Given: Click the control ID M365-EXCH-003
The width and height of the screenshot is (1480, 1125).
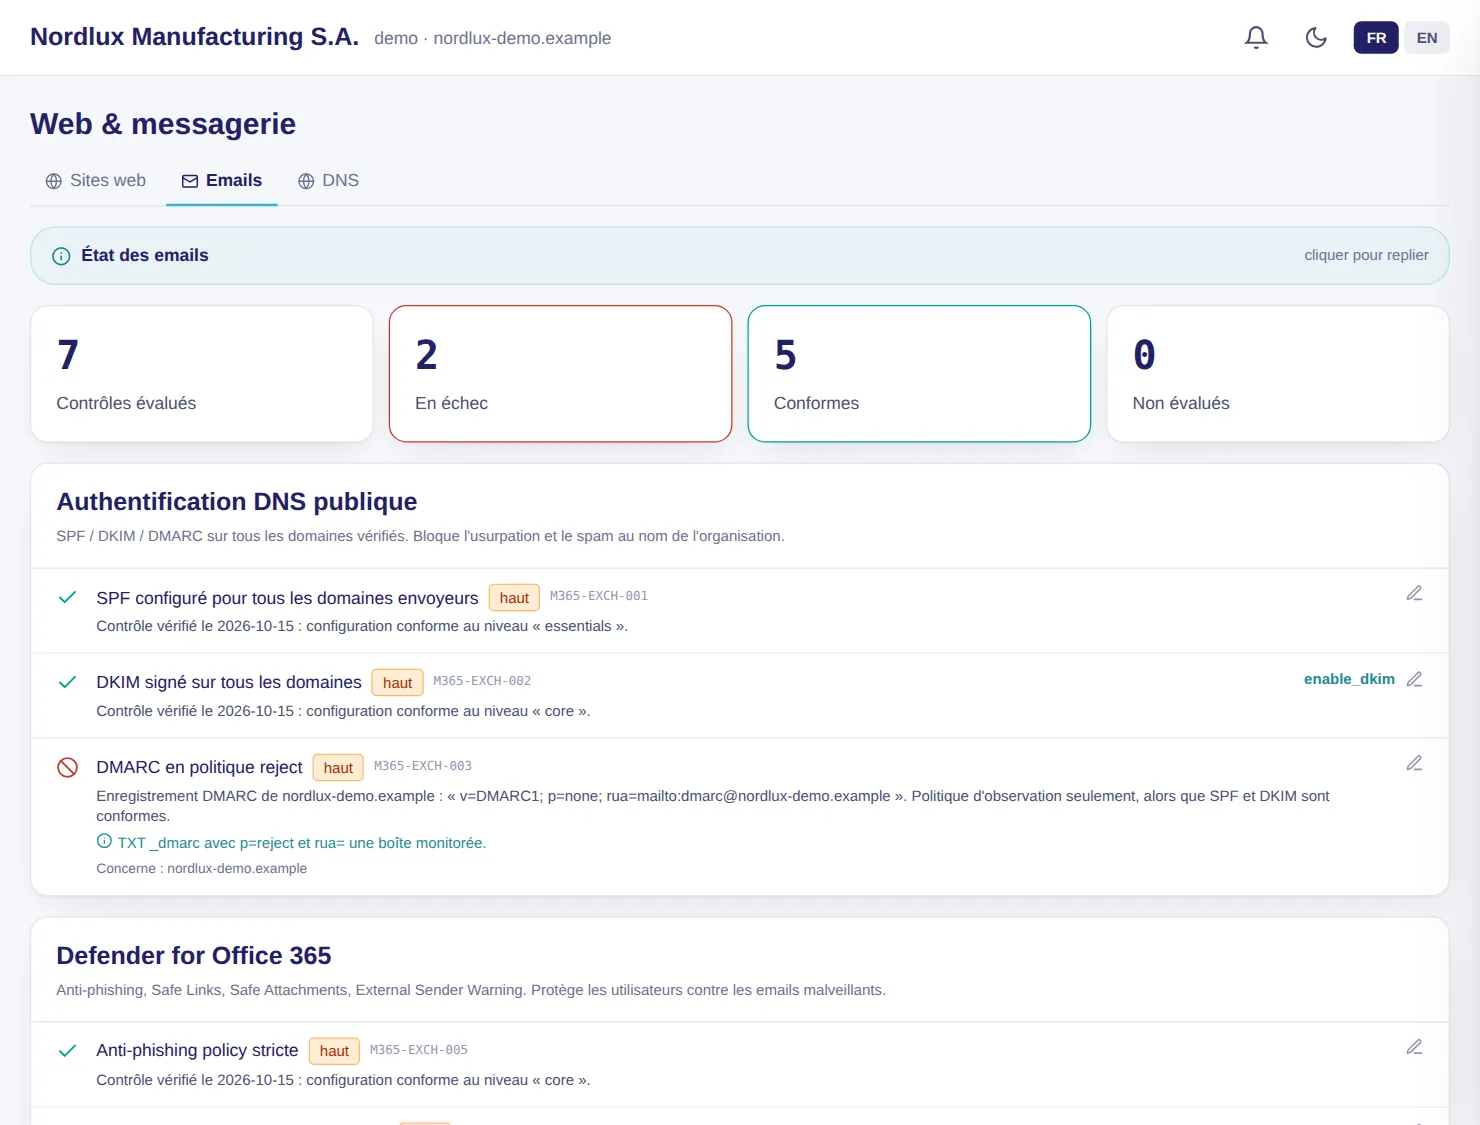Looking at the screenshot, I should (x=423, y=766).
